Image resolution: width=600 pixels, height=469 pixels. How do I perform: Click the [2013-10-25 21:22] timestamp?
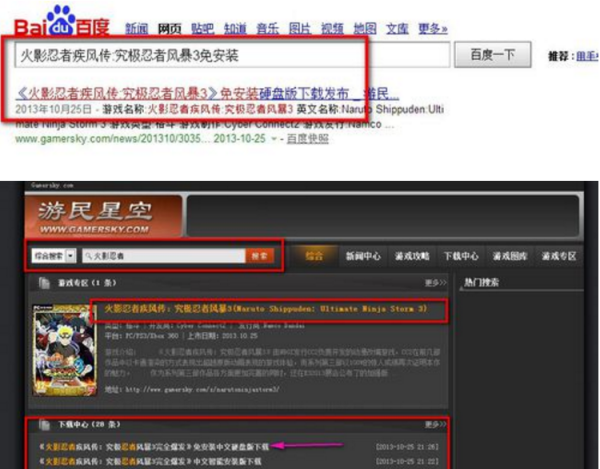pos(407,461)
